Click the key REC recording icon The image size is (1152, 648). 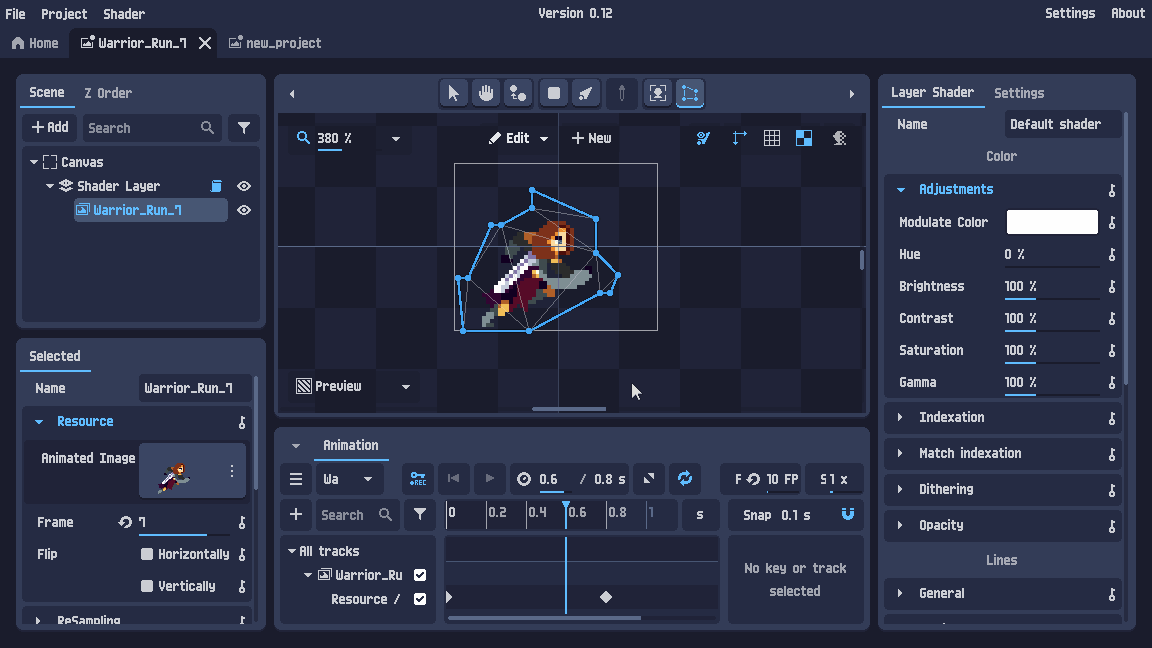click(x=418, y=479)
